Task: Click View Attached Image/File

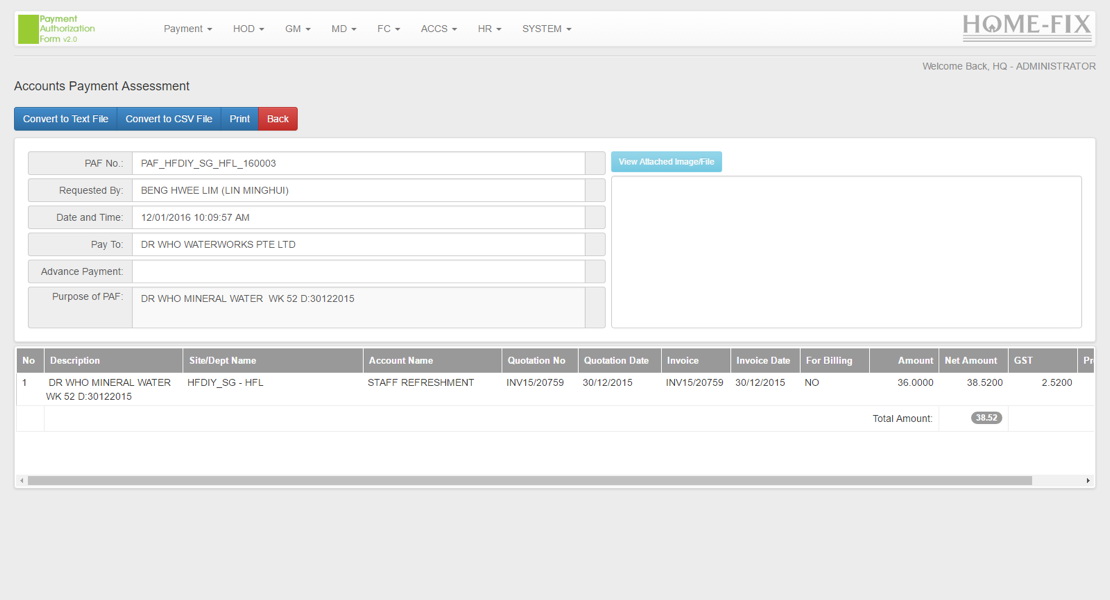Action: tap(666, 161)
